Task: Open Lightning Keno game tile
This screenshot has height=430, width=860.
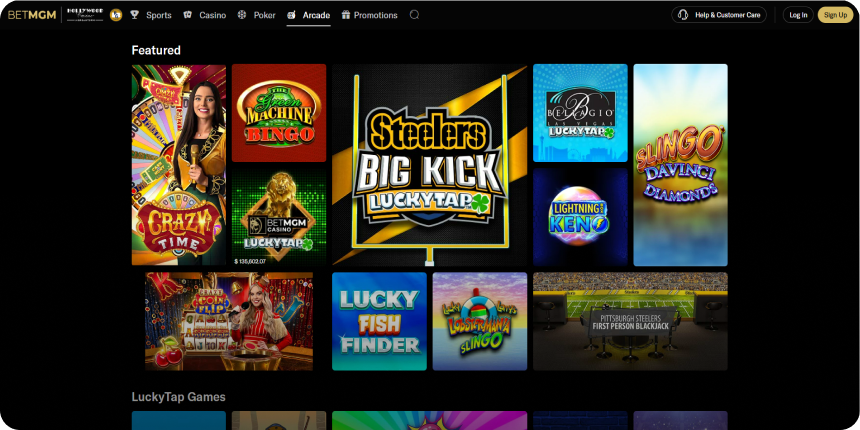Action: coord(580,217)
